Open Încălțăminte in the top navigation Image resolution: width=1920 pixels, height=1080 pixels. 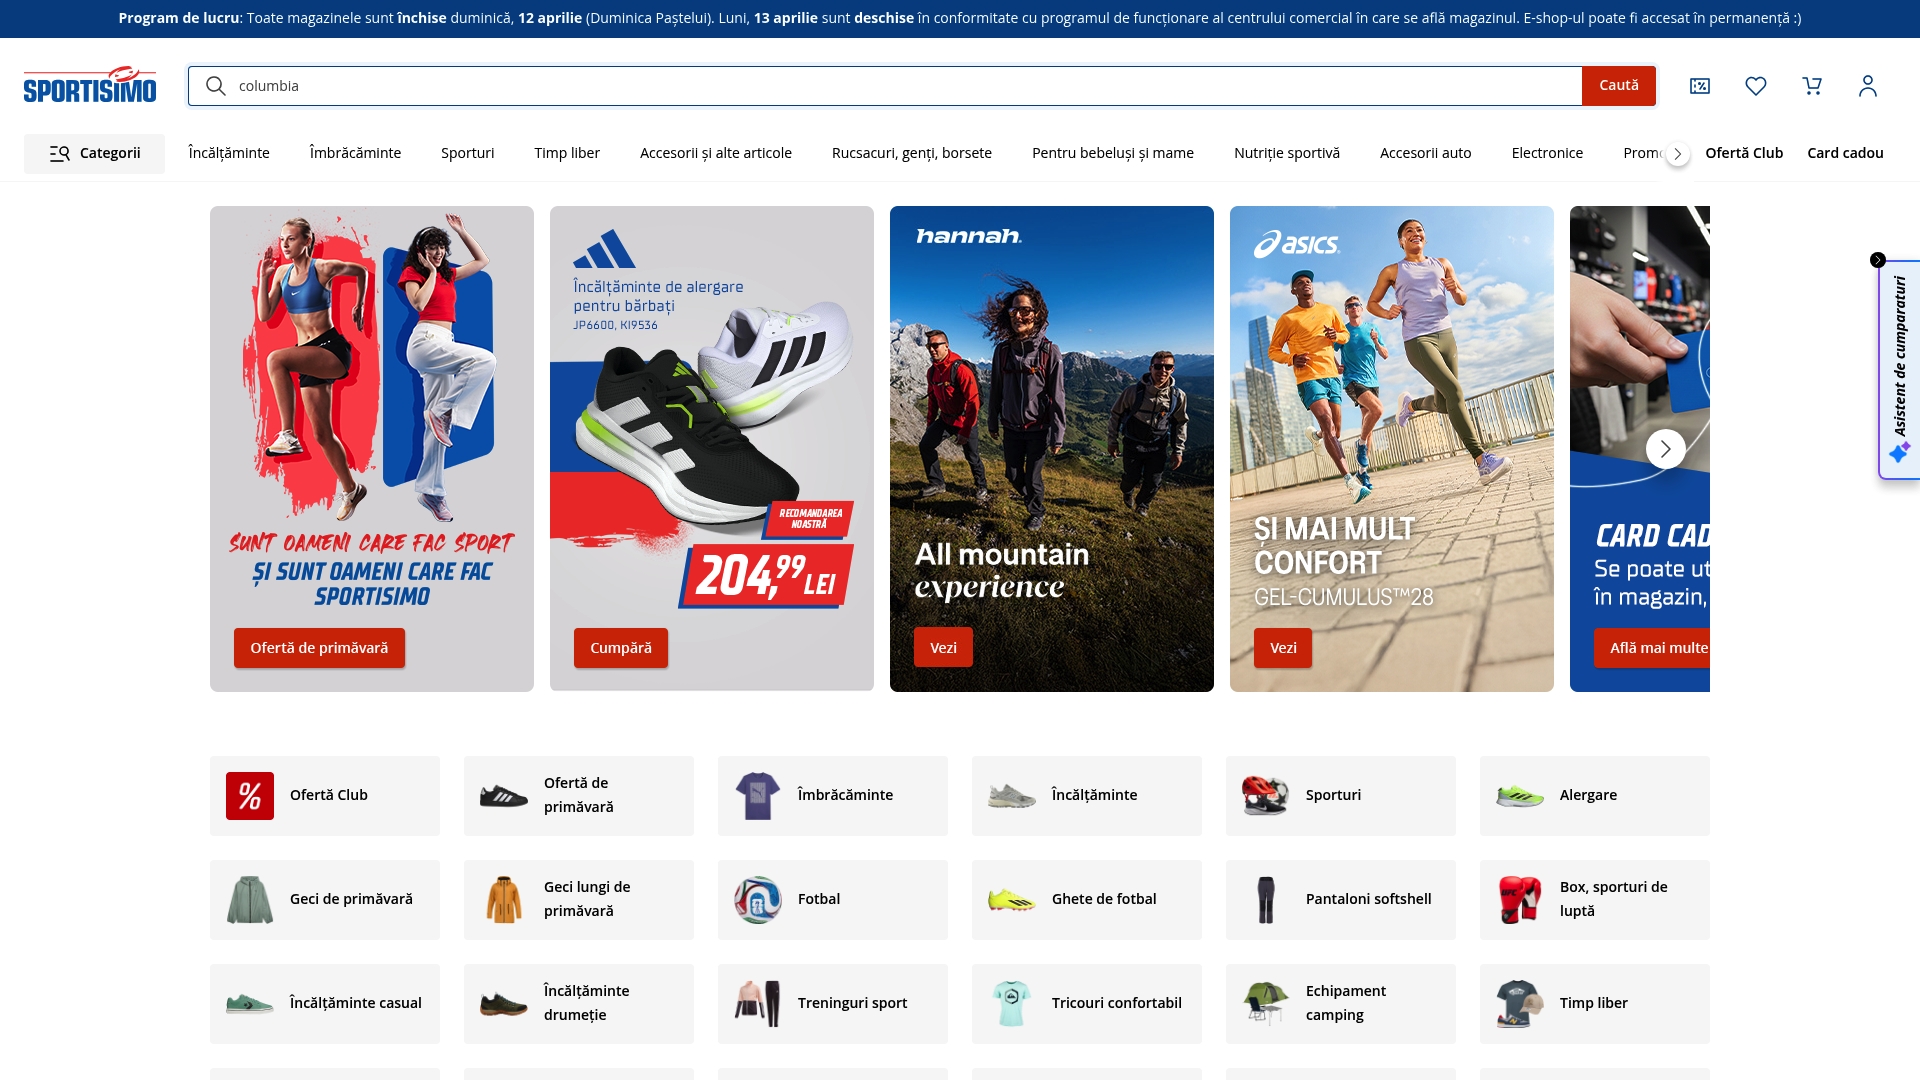pos(229,153)
